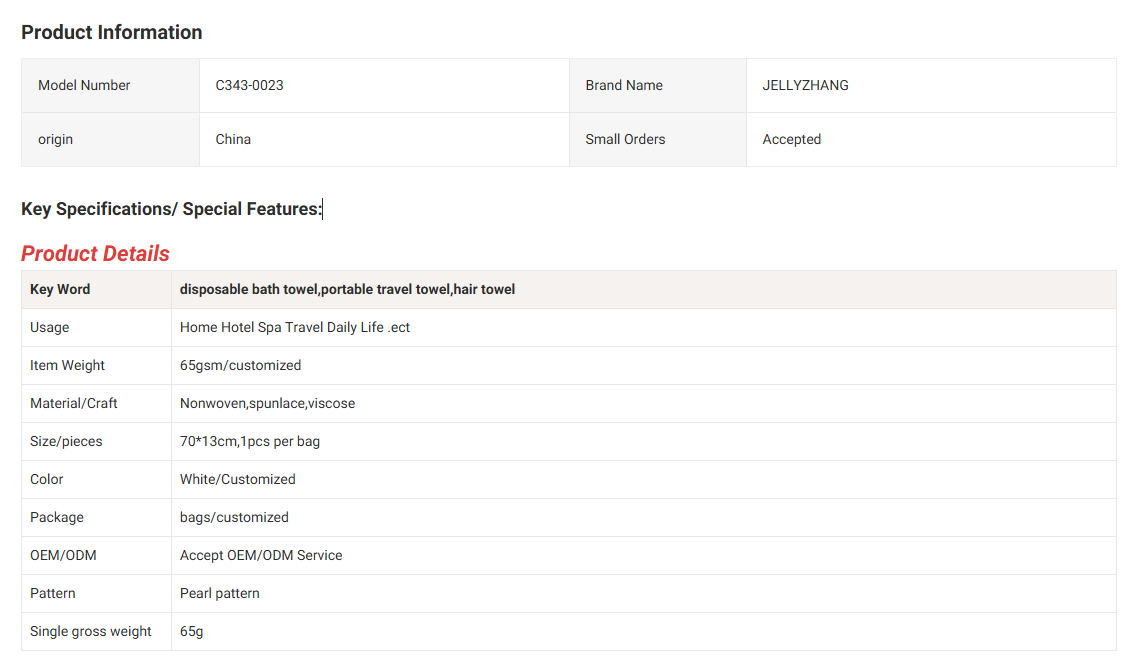Click the red Product Details heading

[x=95, y=253]
